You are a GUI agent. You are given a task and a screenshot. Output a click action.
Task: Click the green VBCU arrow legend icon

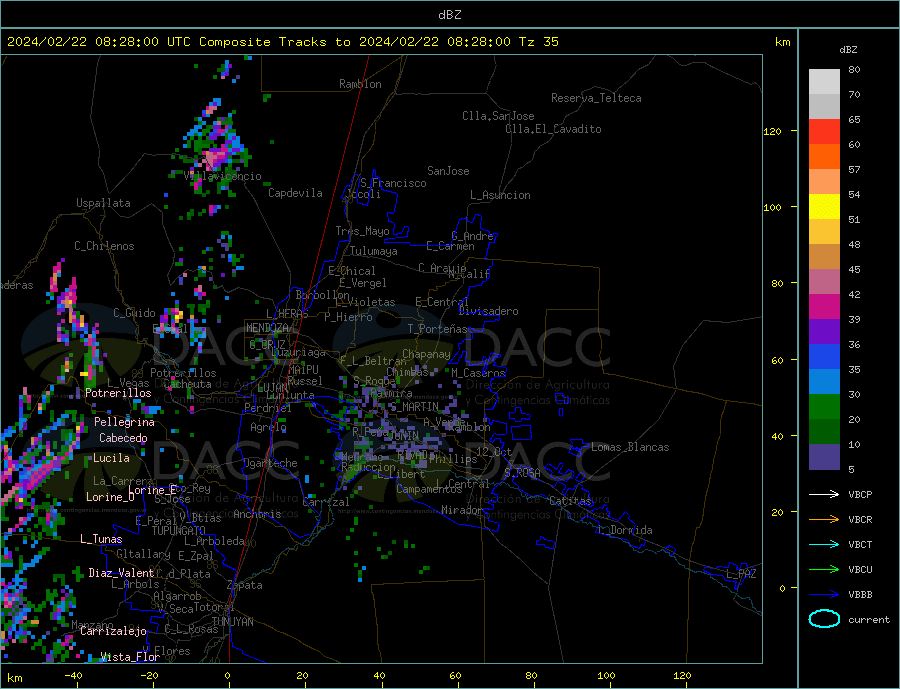(824, 570)
